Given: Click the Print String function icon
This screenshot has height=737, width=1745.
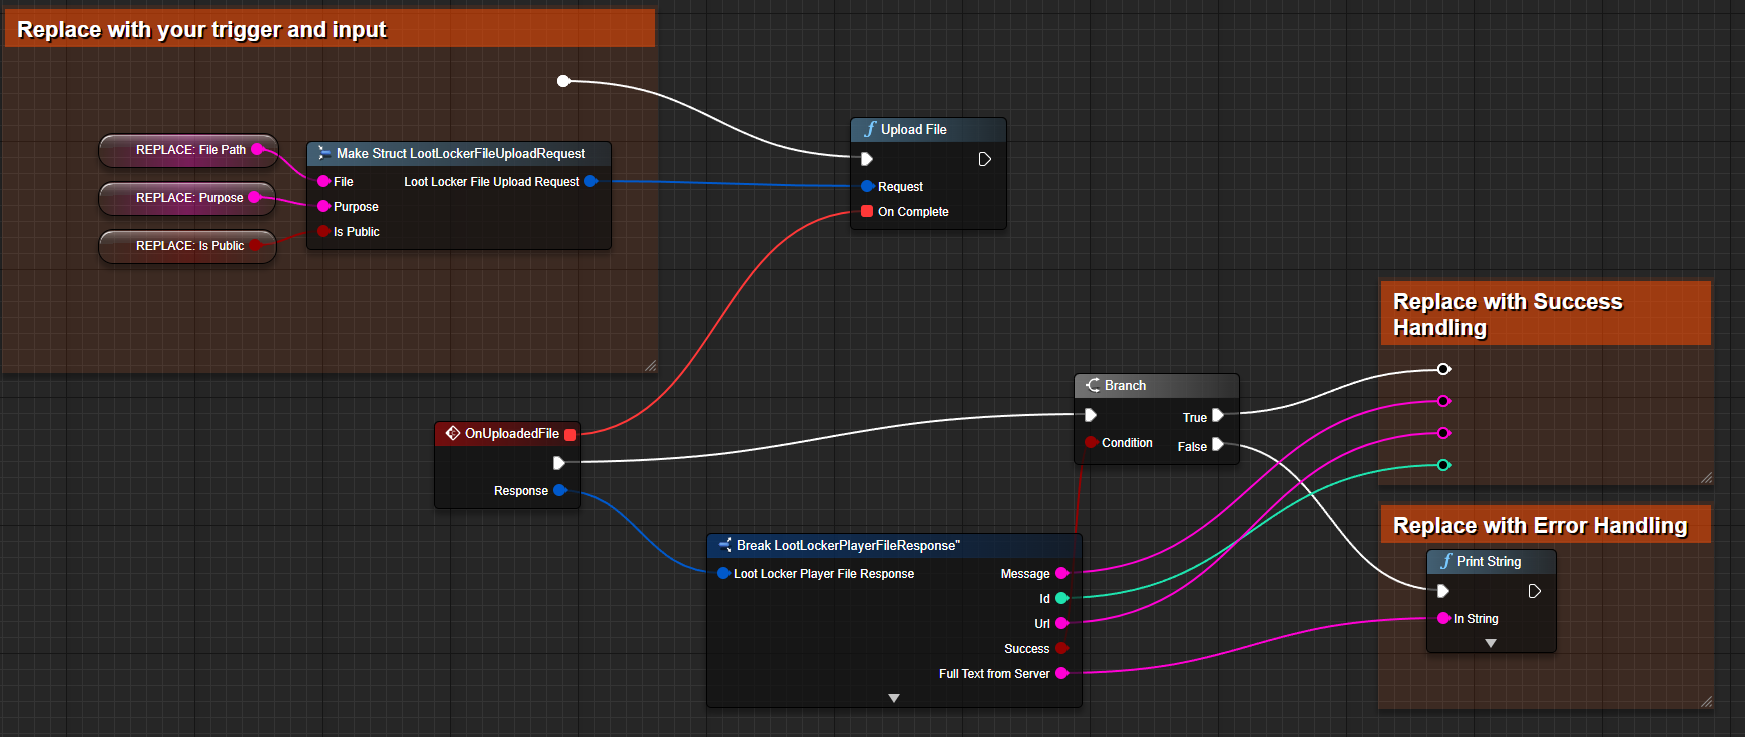Looking at the screenshot, I should click(x=1446, y=561).
